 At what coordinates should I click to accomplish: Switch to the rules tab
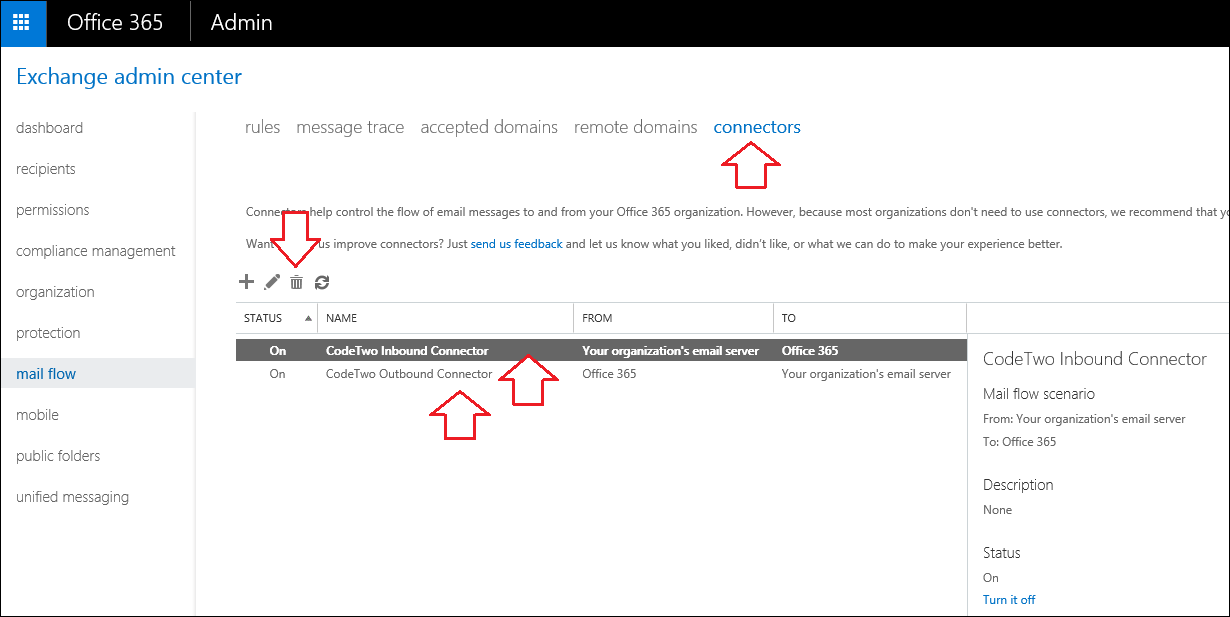[x=262, y=127]
